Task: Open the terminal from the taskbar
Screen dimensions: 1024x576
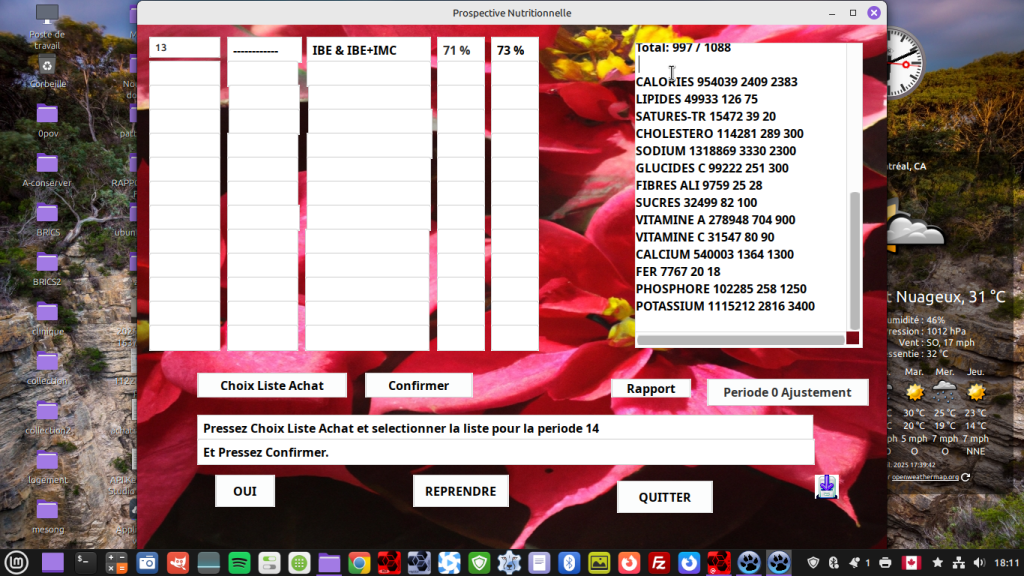Action: coord(84,562)
